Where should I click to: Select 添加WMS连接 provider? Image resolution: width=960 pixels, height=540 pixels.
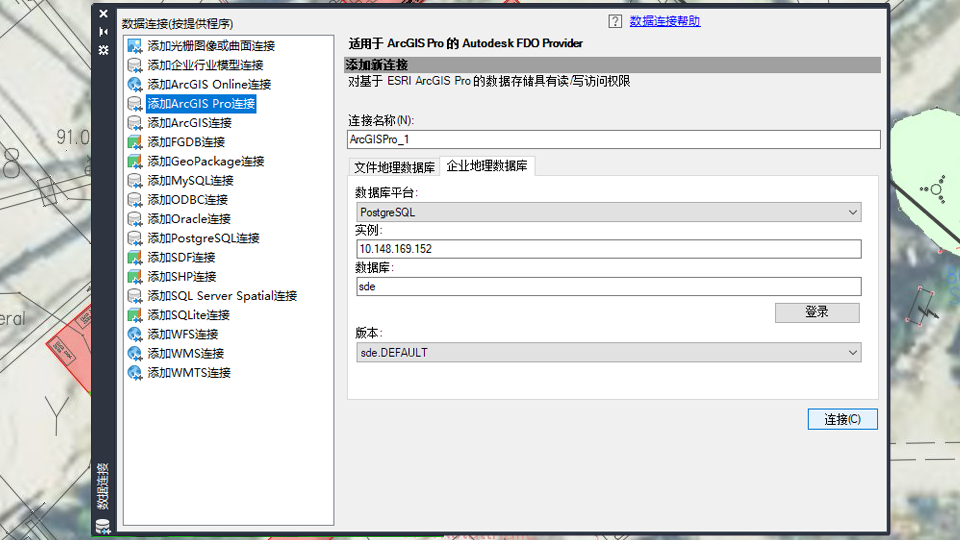tap(186, 353)
